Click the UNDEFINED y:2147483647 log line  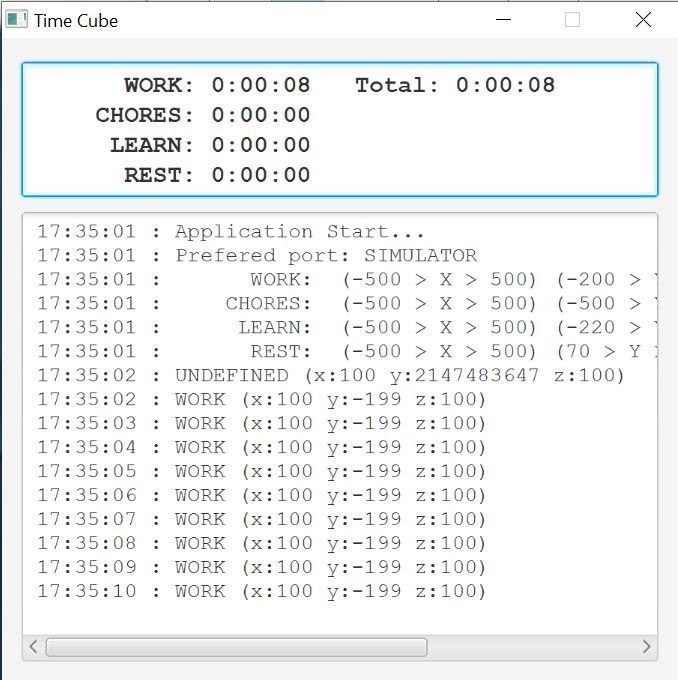(x=331, y=376)
